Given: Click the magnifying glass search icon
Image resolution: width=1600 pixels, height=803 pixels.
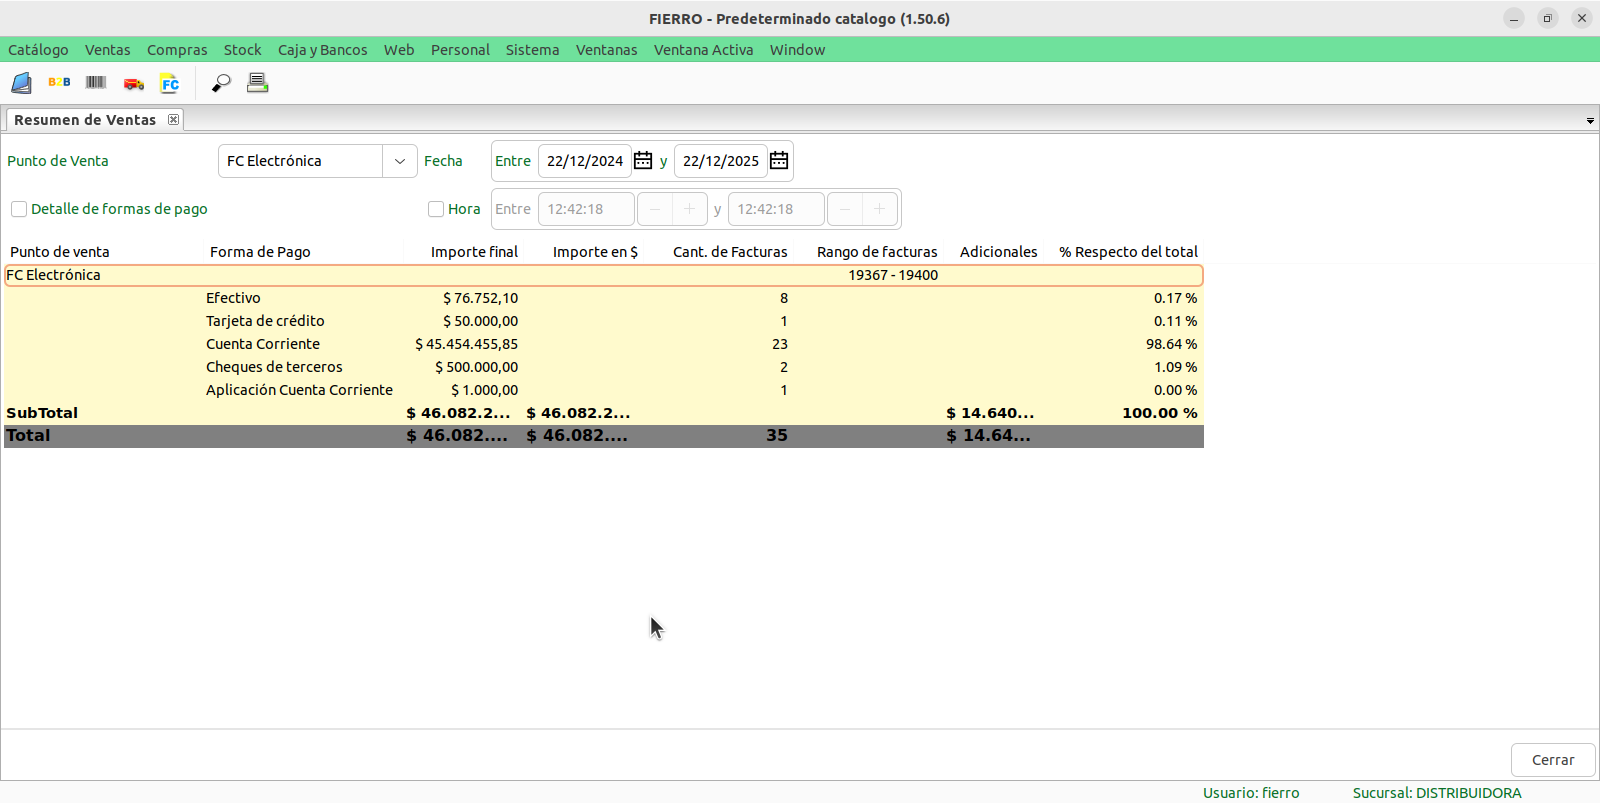Looking at the screenshot, I should tap(221, 83).
